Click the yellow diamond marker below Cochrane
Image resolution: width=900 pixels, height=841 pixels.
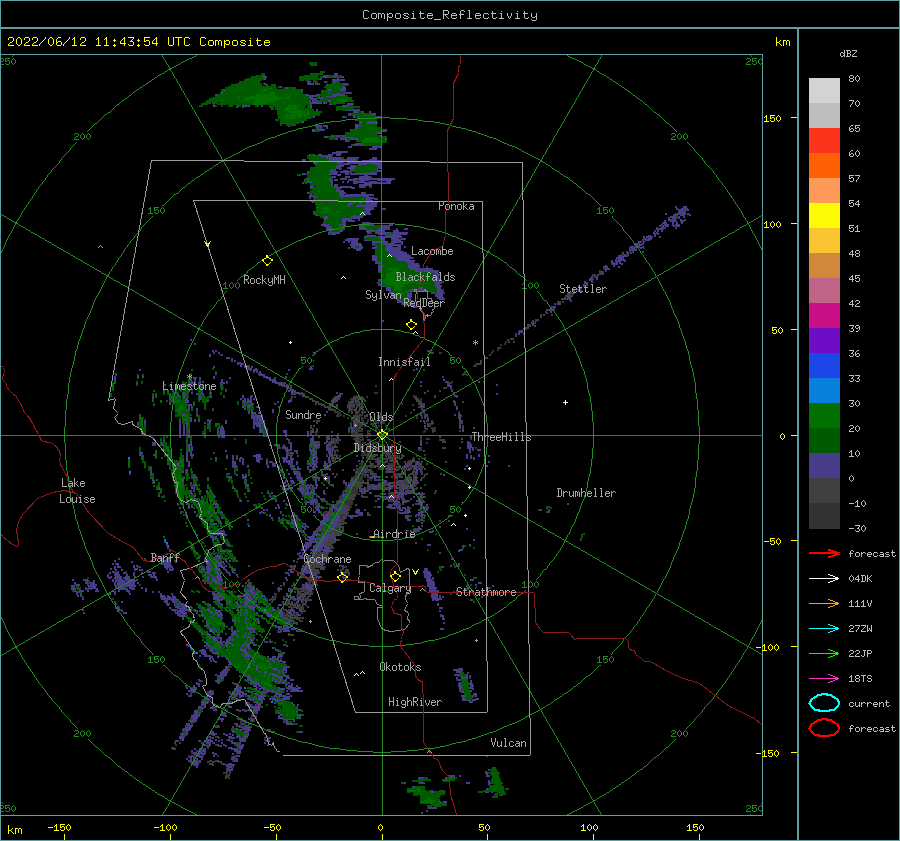[343, 578]
